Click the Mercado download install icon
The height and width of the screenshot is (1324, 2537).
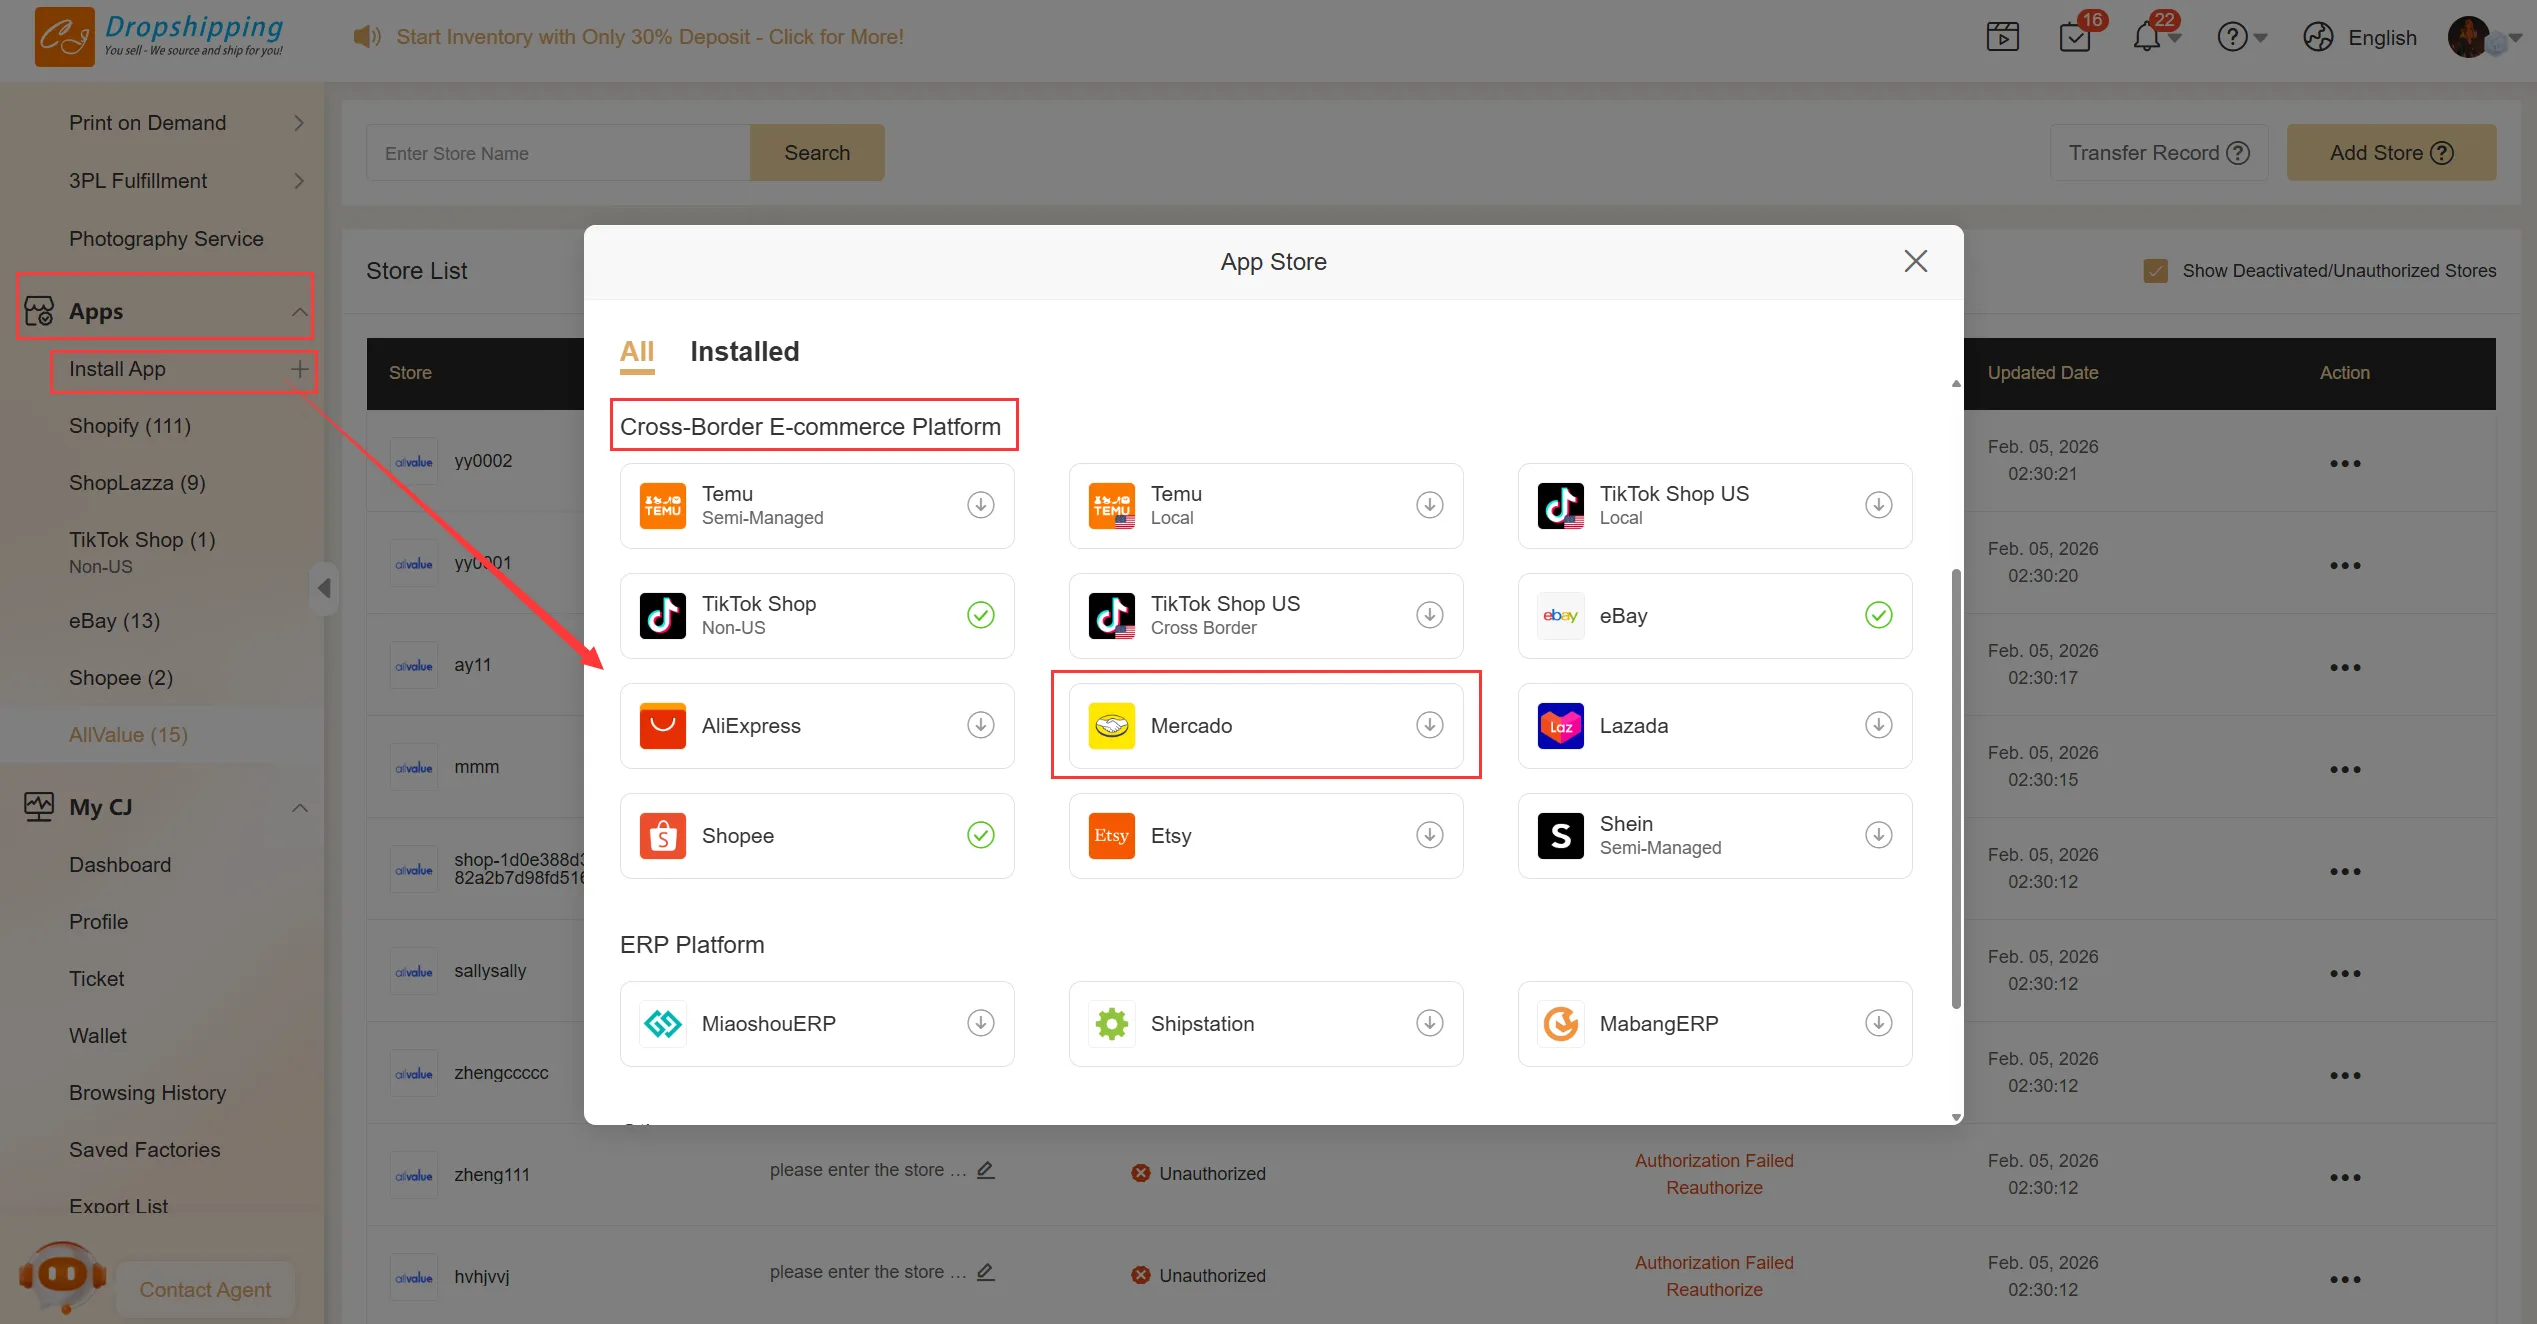[x=1429, y=725]
